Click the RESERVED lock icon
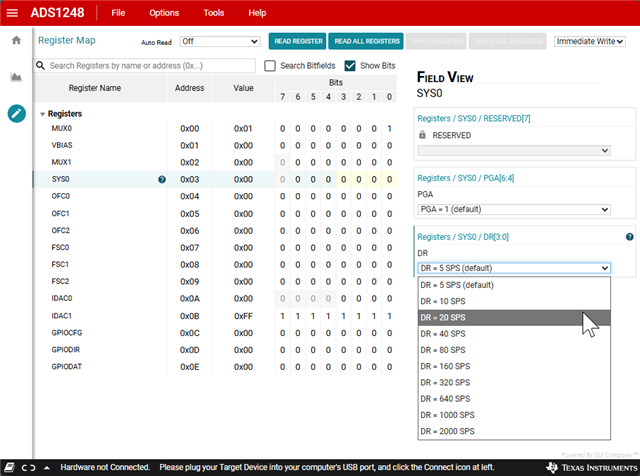Image resolution: width=640 pixels, height=476 pixels. pyautogui.click(x=422, y=135)
